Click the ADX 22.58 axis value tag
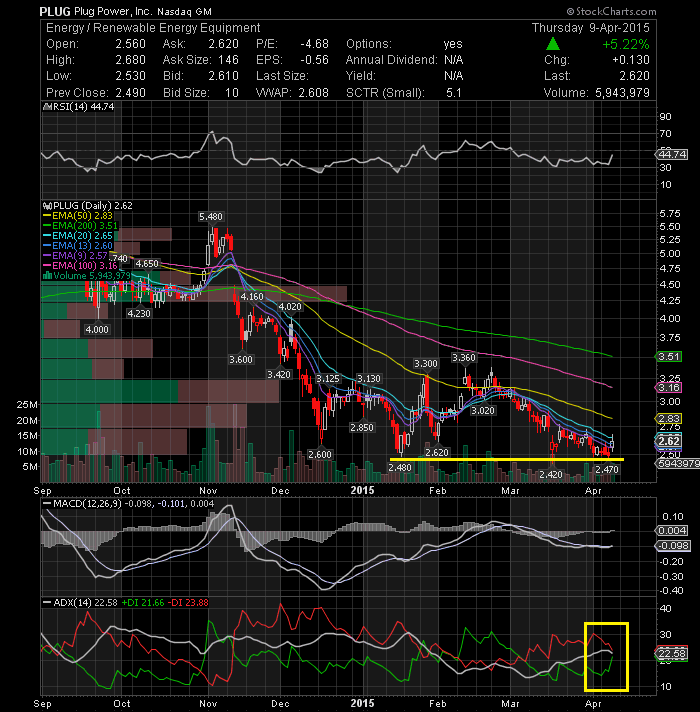Image resolution: width=700 pixels, height=712 pixels. pyautogui.click(x=672, y=654)
